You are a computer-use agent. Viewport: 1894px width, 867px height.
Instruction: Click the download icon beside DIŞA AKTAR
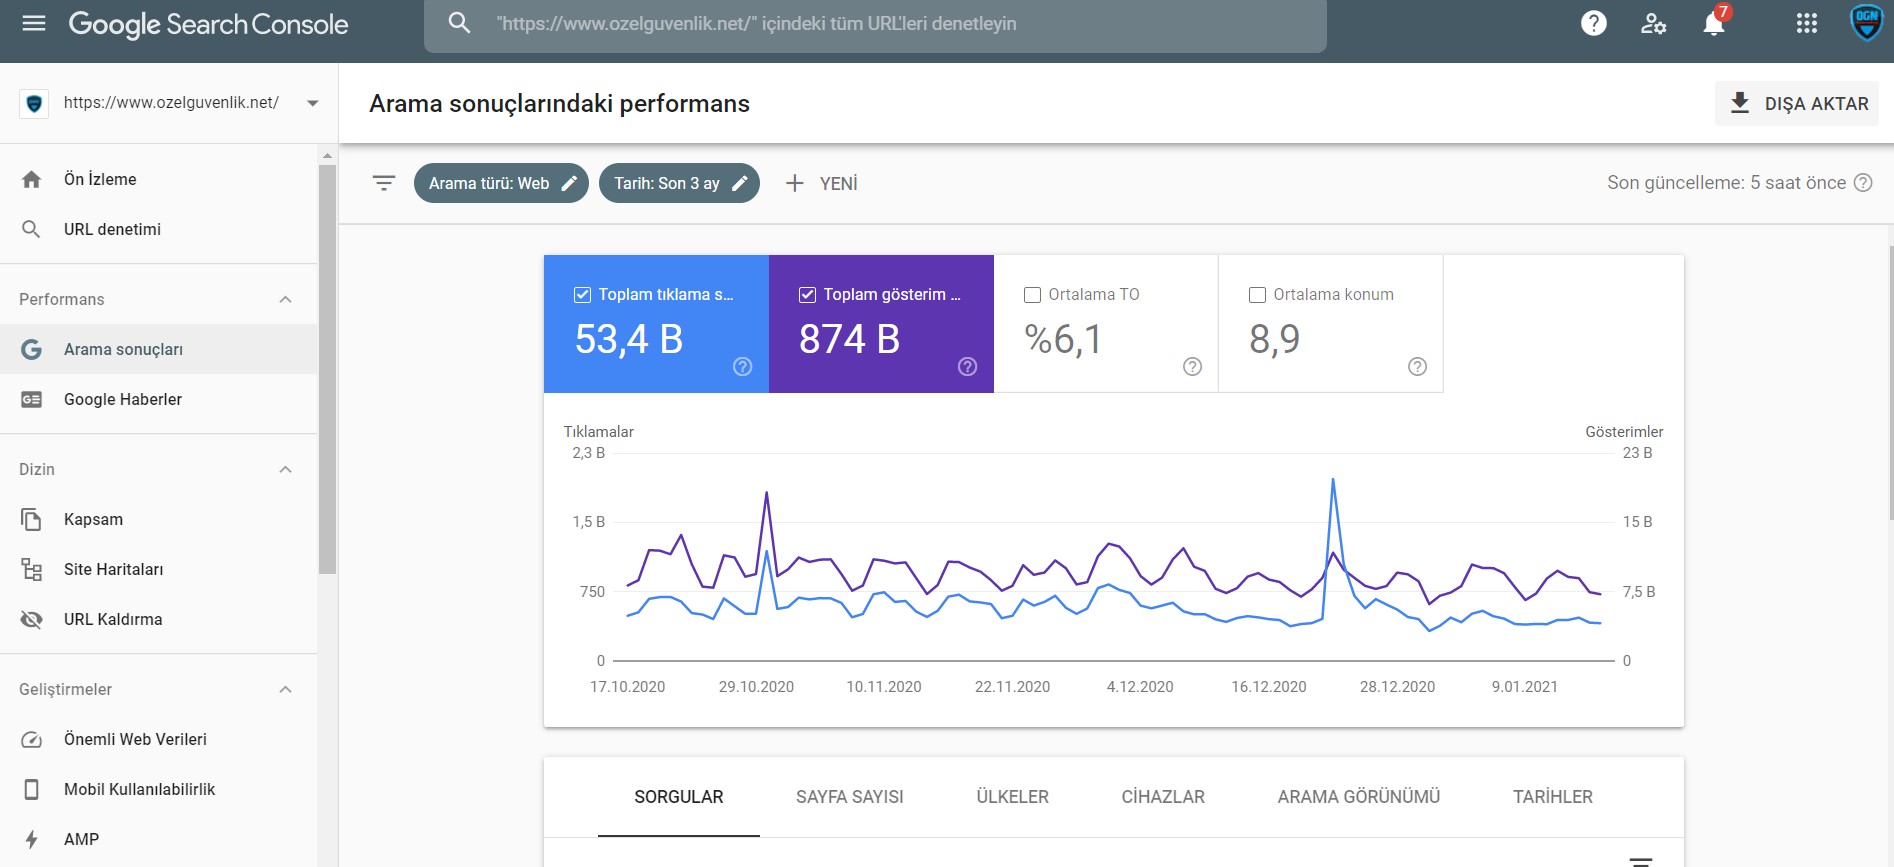point(1740,103)
